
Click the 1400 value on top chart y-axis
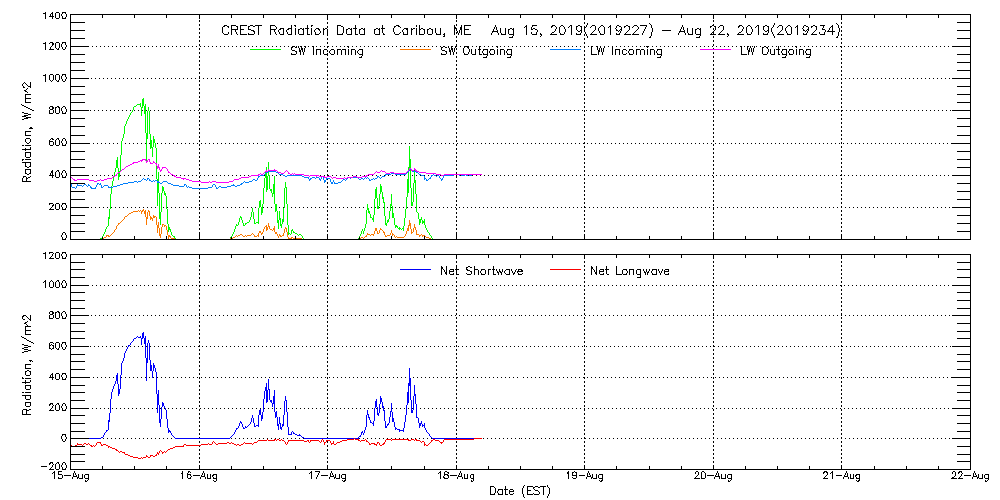(55, 17)
